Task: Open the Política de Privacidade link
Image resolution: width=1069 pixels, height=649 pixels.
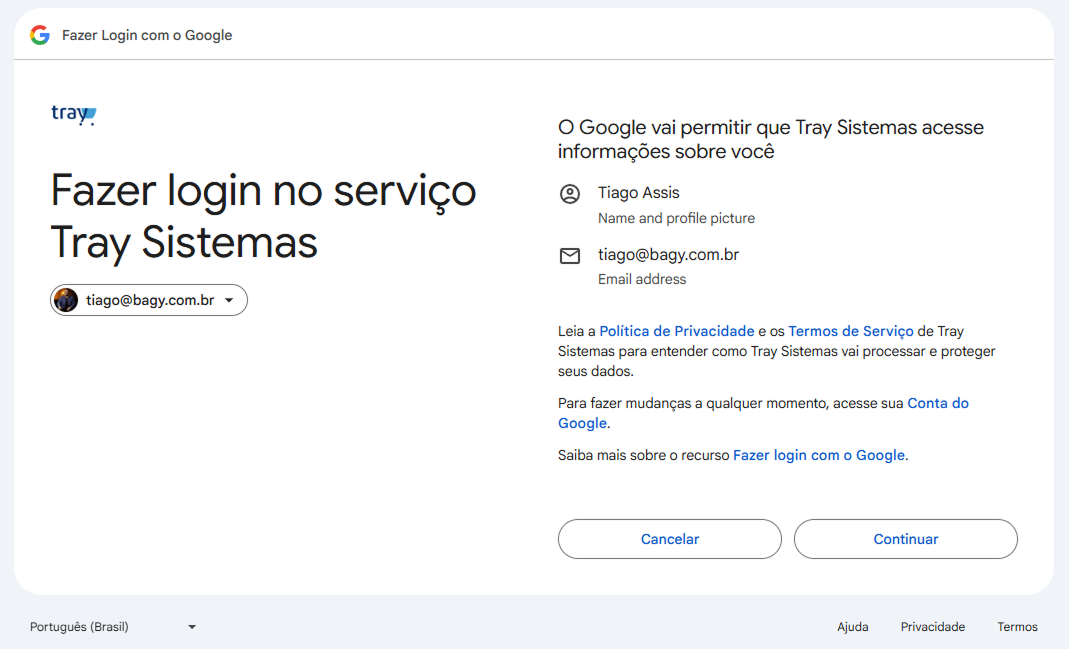Action: click(677, 331)
